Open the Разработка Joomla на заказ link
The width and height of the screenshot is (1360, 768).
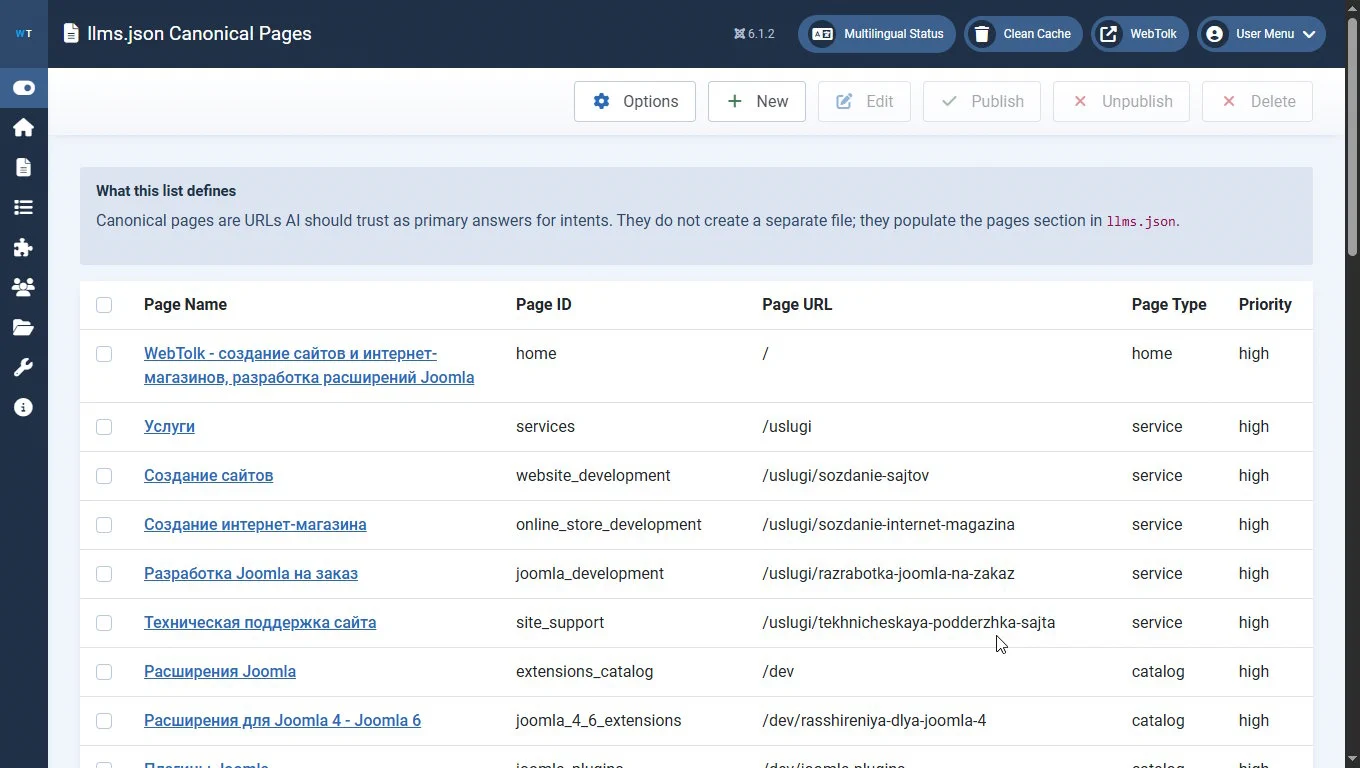coord(251,574)
